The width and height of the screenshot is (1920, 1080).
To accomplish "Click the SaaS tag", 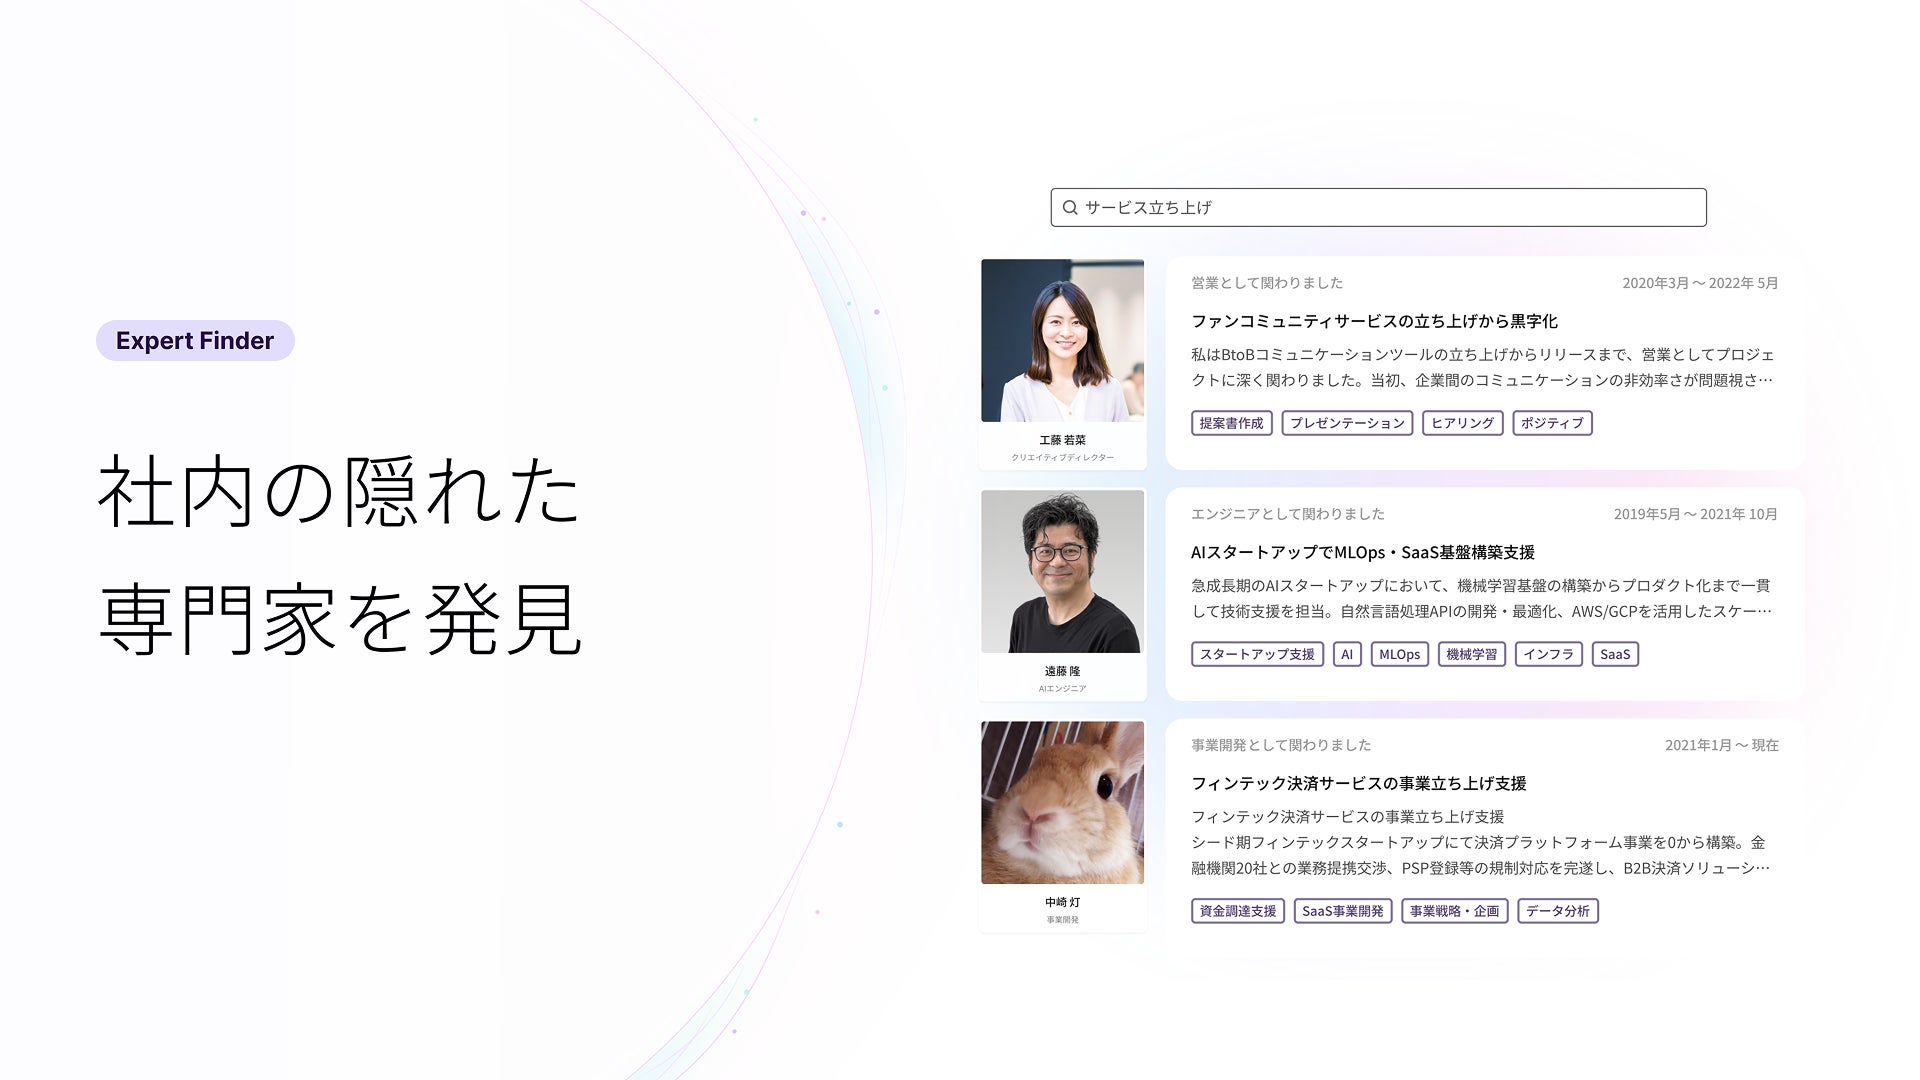I will [x=1615, y=654].
